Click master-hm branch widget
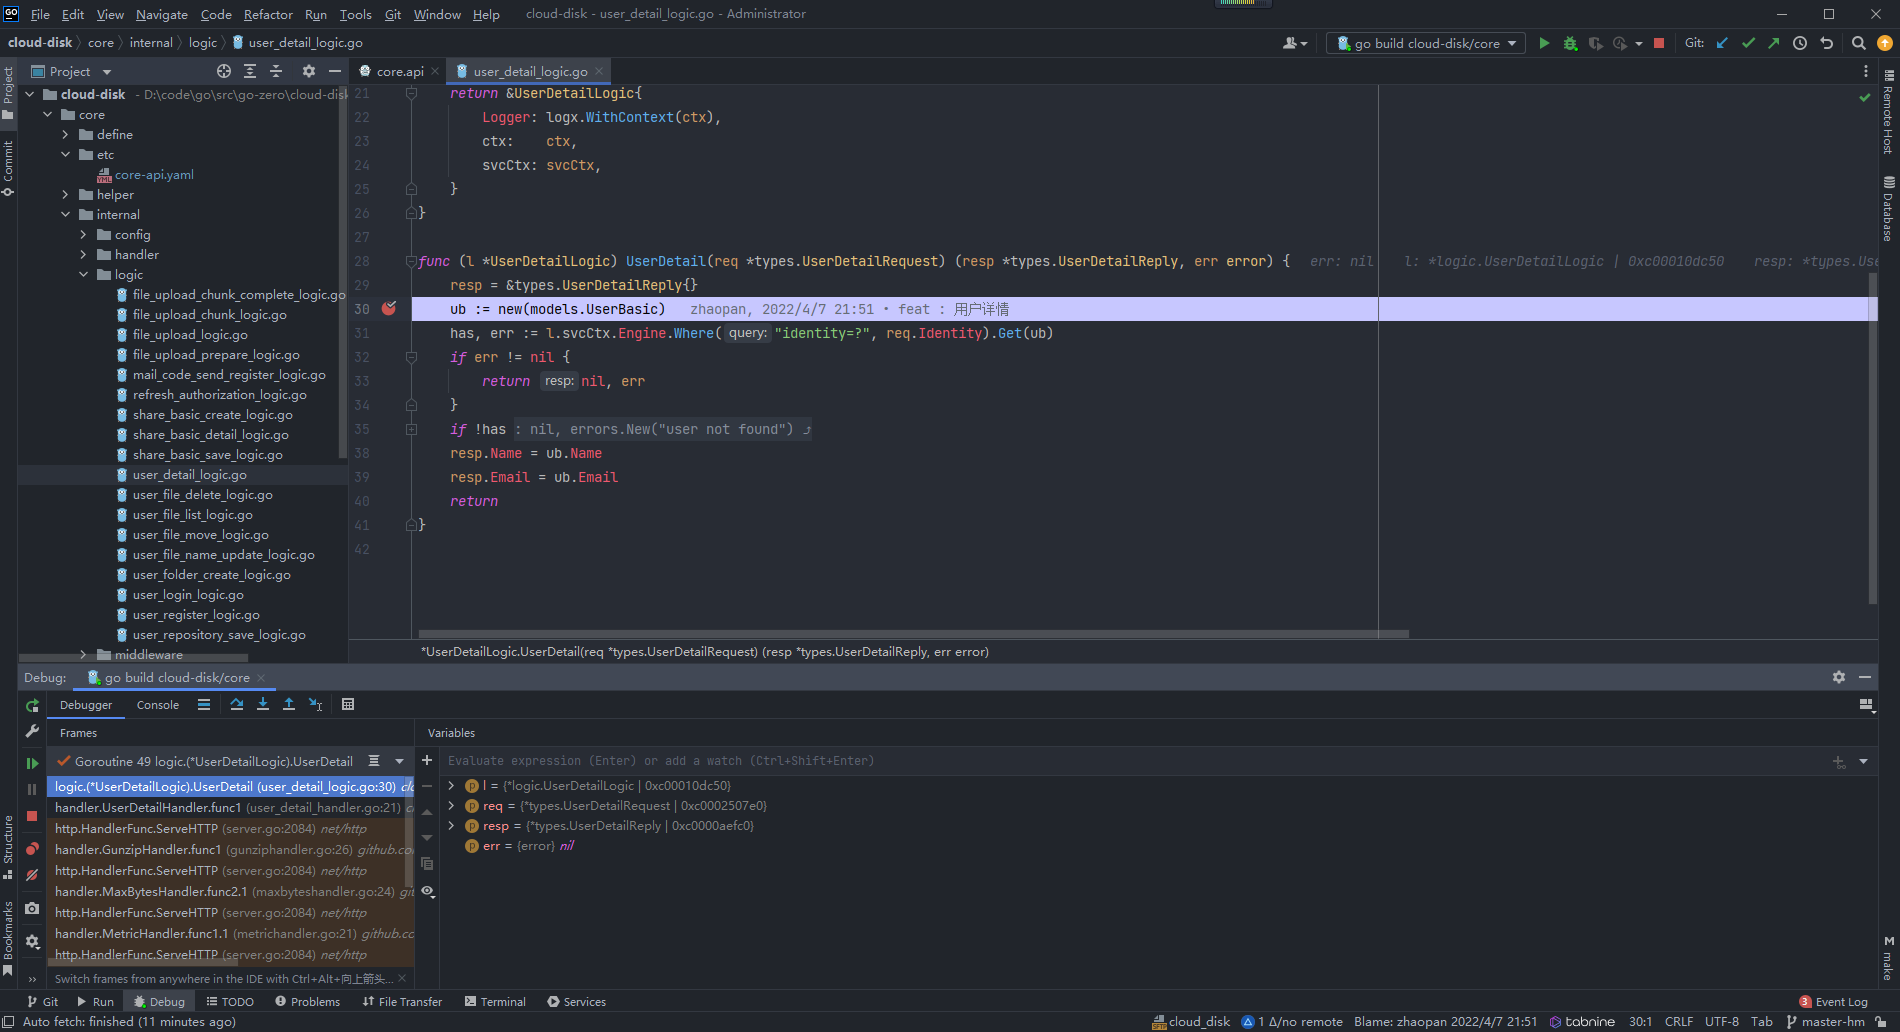 (x=1825, y=1021)
